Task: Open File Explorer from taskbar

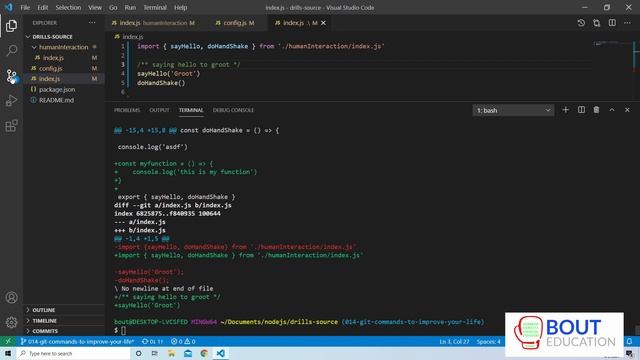Action: tap(171, 353)
